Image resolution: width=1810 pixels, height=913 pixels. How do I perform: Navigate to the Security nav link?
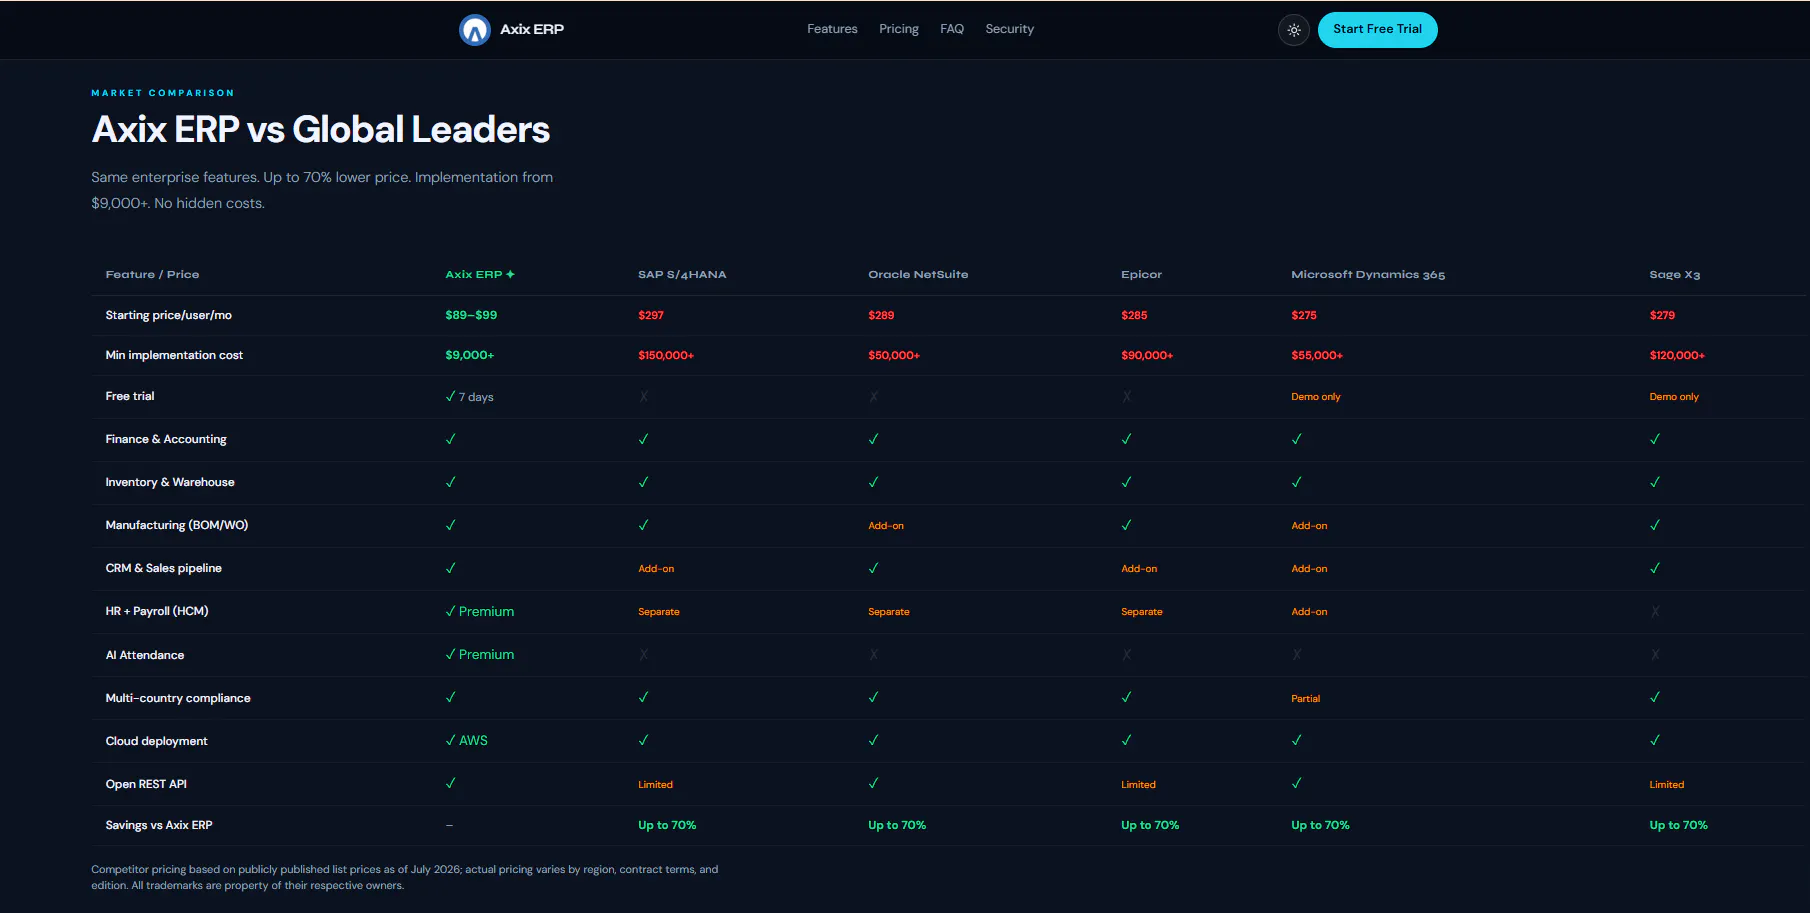1010,29
